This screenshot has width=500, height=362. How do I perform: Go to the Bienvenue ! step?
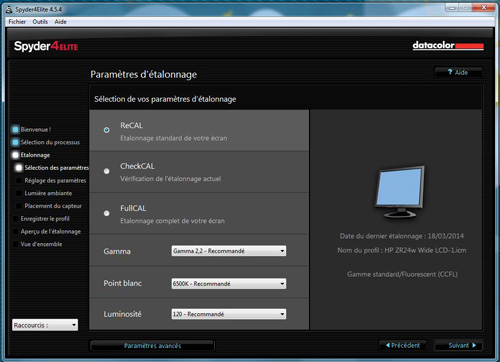coord(36,129)
